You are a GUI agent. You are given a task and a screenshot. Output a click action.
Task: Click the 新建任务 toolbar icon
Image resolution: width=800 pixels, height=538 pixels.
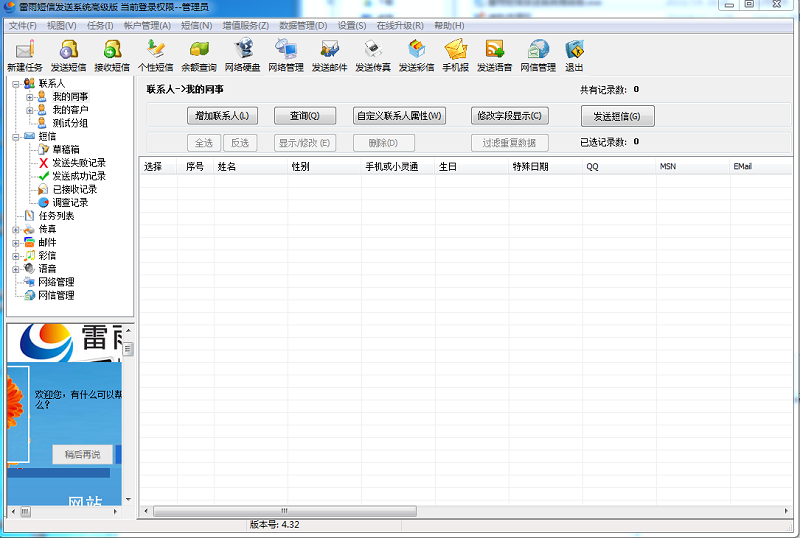(x=24, y=55)
